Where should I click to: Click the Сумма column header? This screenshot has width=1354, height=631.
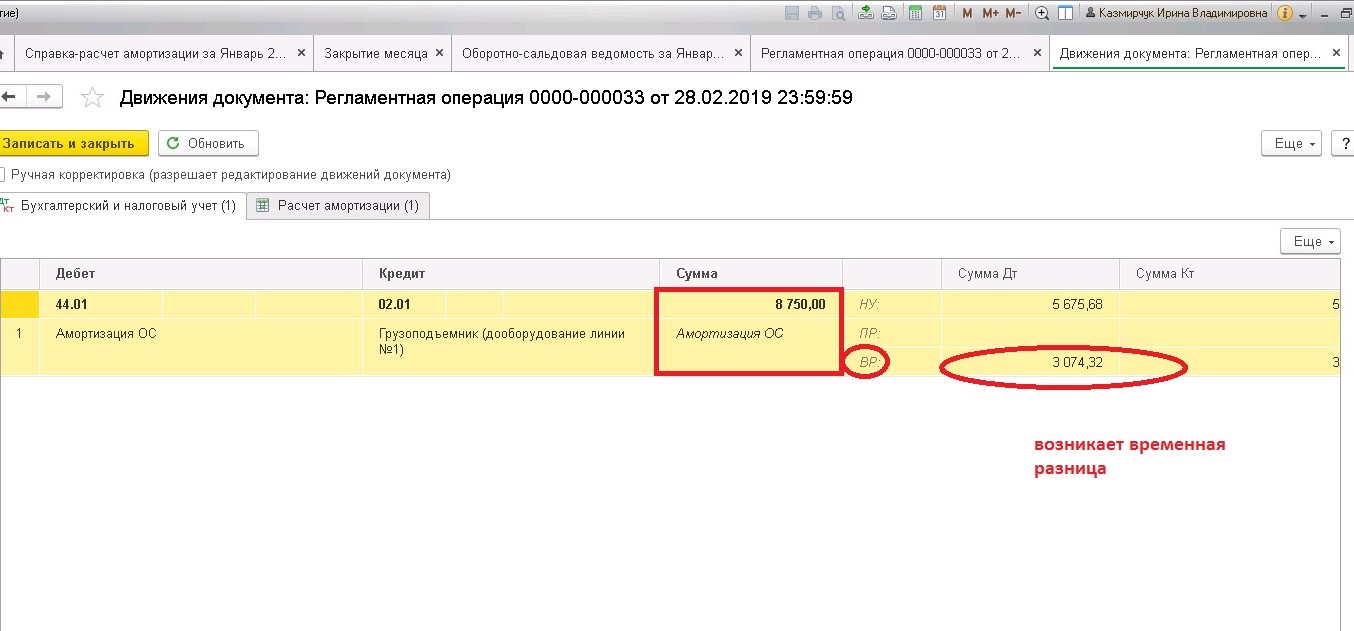coord(751,273)
